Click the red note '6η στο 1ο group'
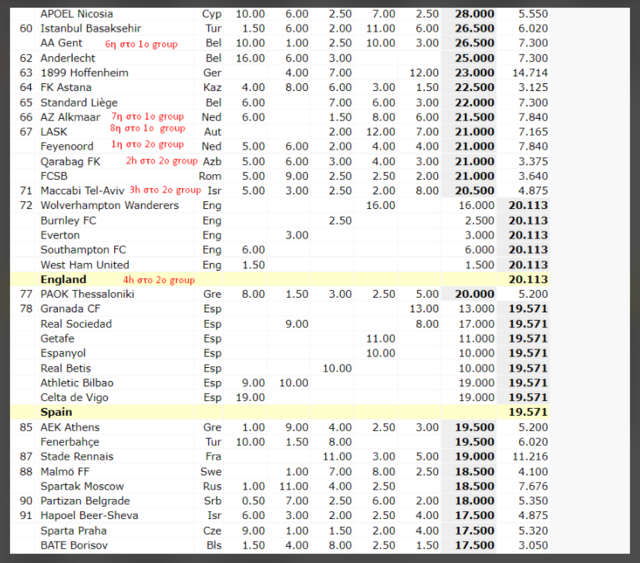The height and width of the screenshot is (563, 640). (141, 44)
